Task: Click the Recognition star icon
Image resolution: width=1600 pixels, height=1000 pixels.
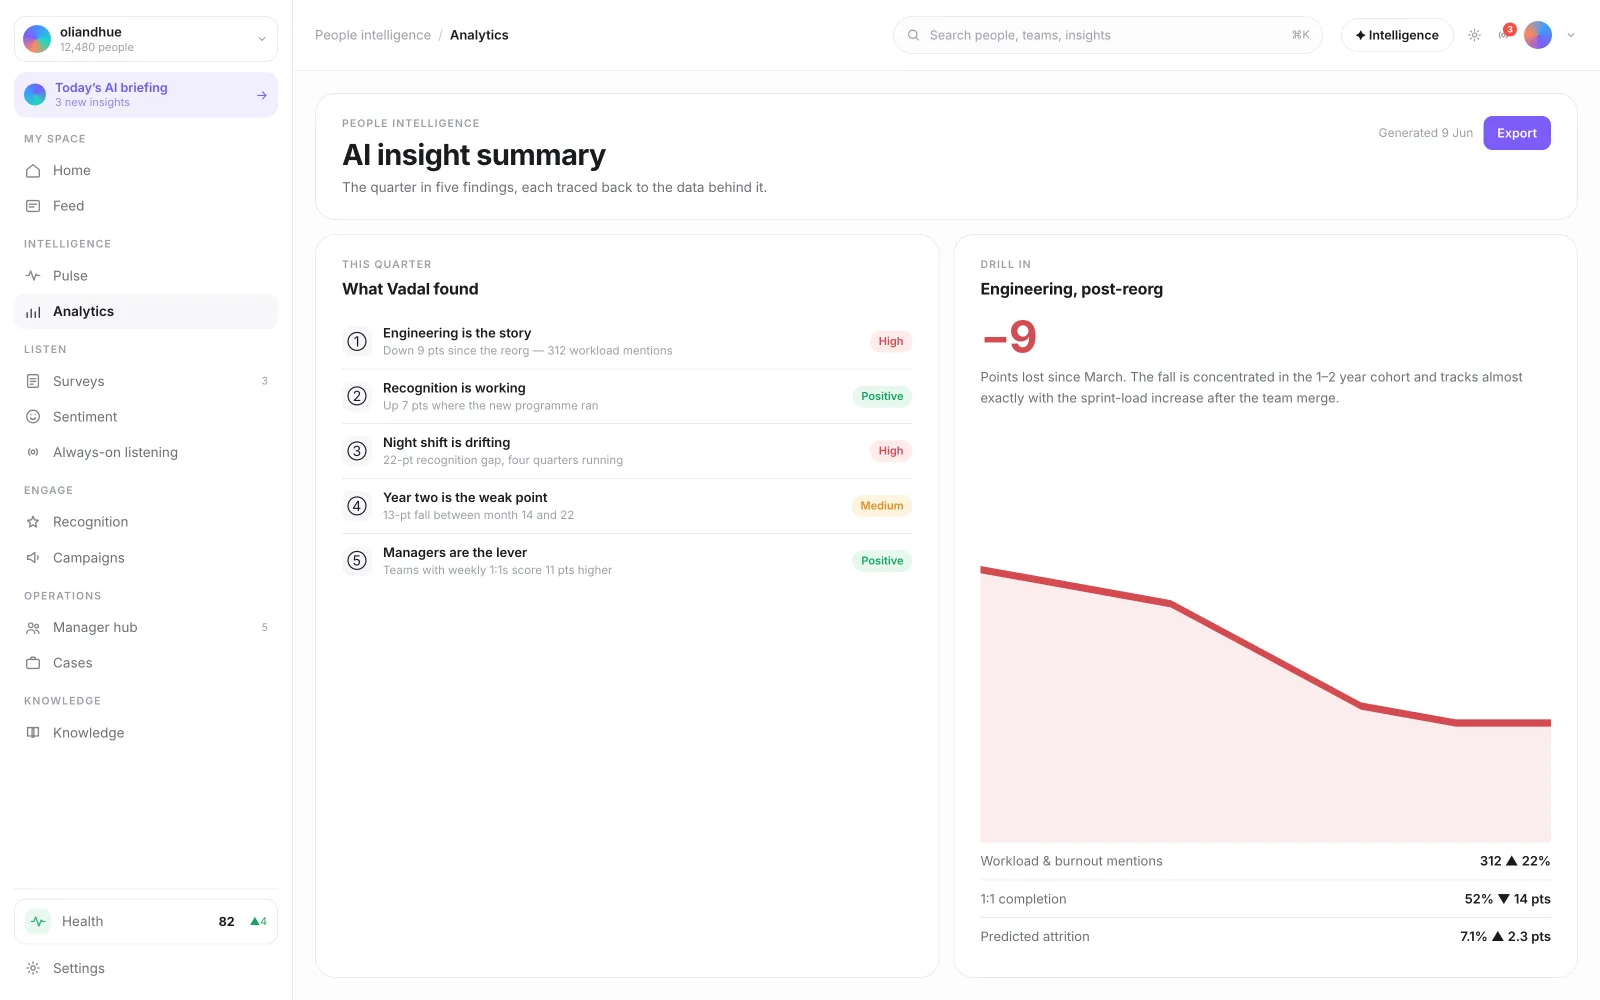Action: (x=33, y=522)
